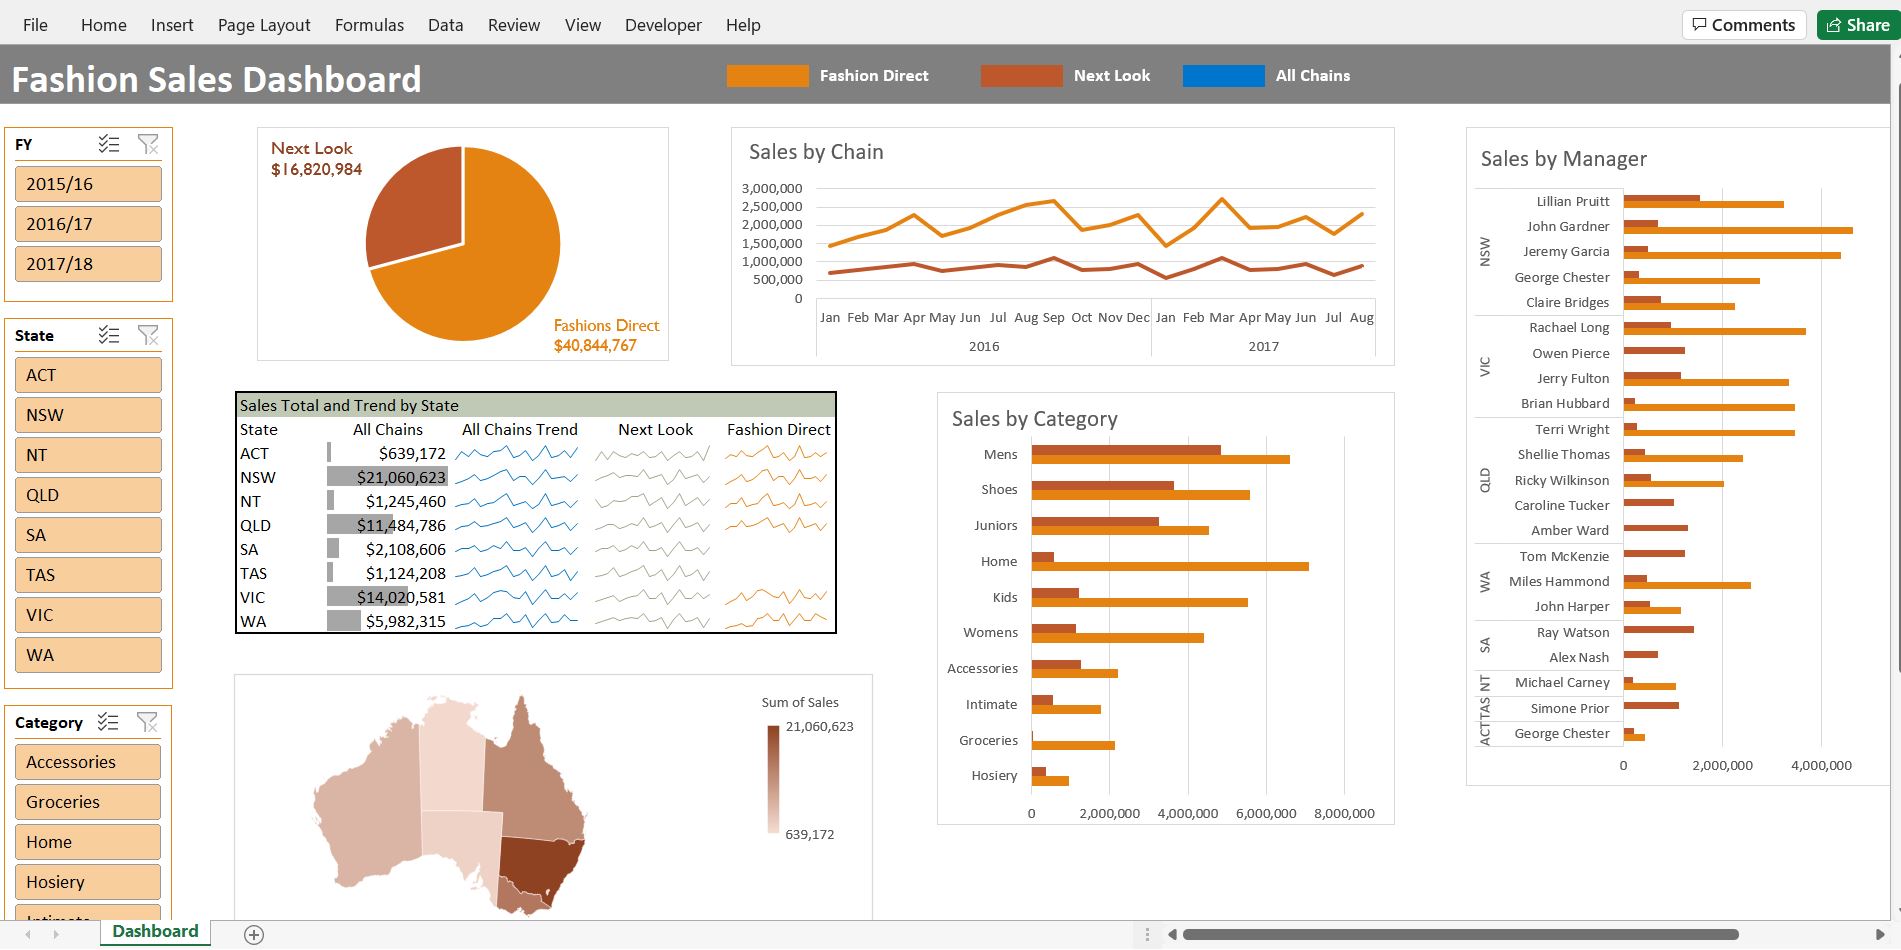Toggle multi-select on the FY slicer
The width and height of the screenshot is (1901, 950).
[x=109, y=144]
